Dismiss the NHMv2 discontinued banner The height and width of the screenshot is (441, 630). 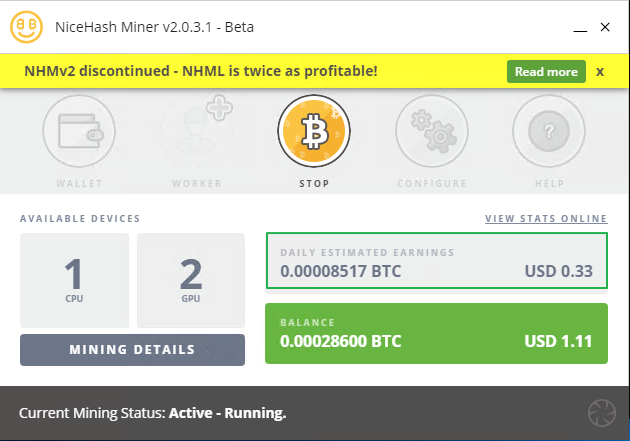tap(600, 72)
